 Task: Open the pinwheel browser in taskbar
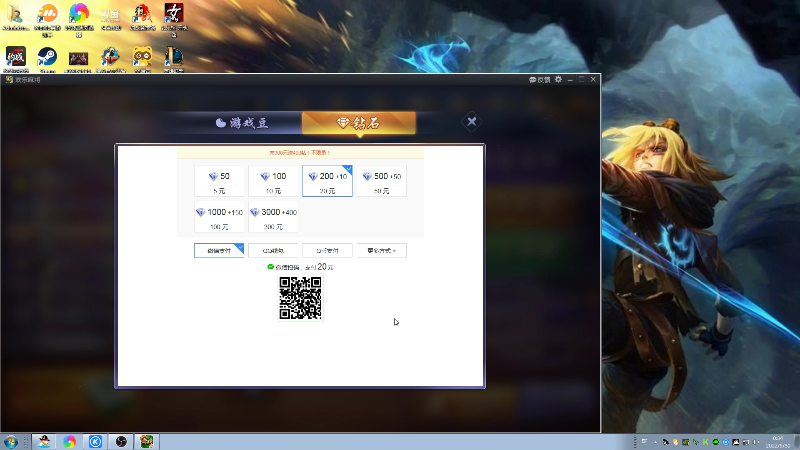(70, 441)
